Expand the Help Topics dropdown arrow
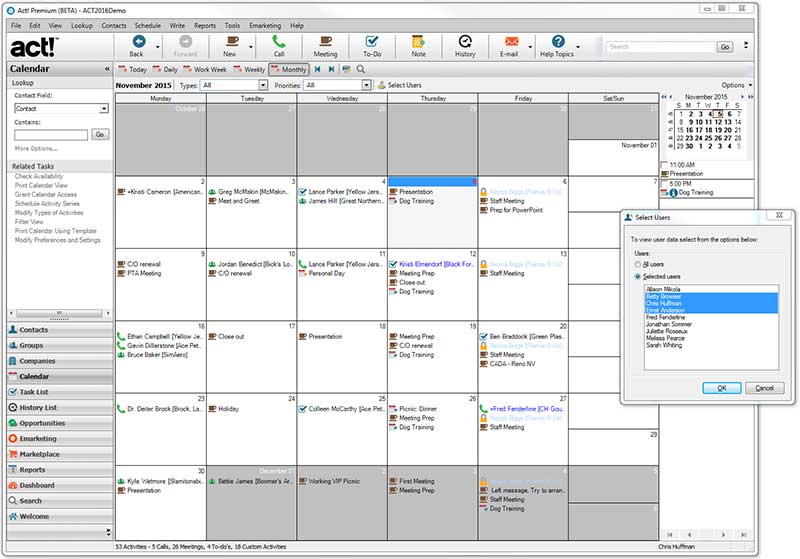Image resolution: width=800 pixels, height=559 pixels. pyautogui.click(x=578, y=47)
